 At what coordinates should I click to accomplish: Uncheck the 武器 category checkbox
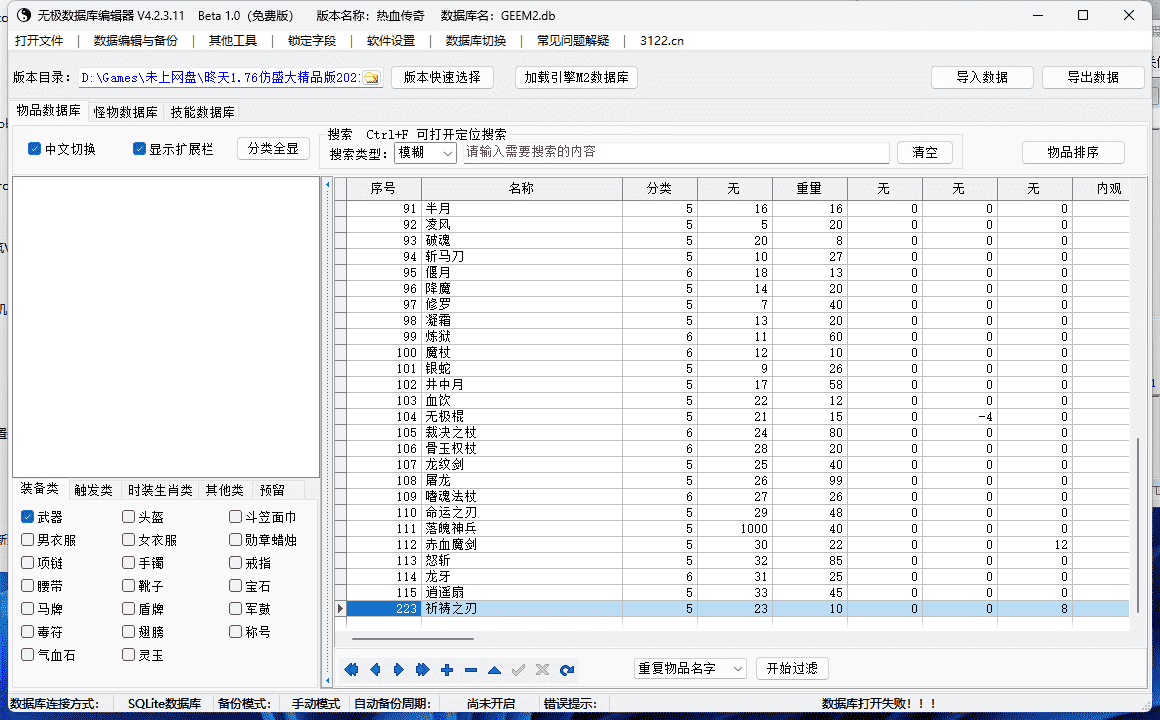(27, 517)
